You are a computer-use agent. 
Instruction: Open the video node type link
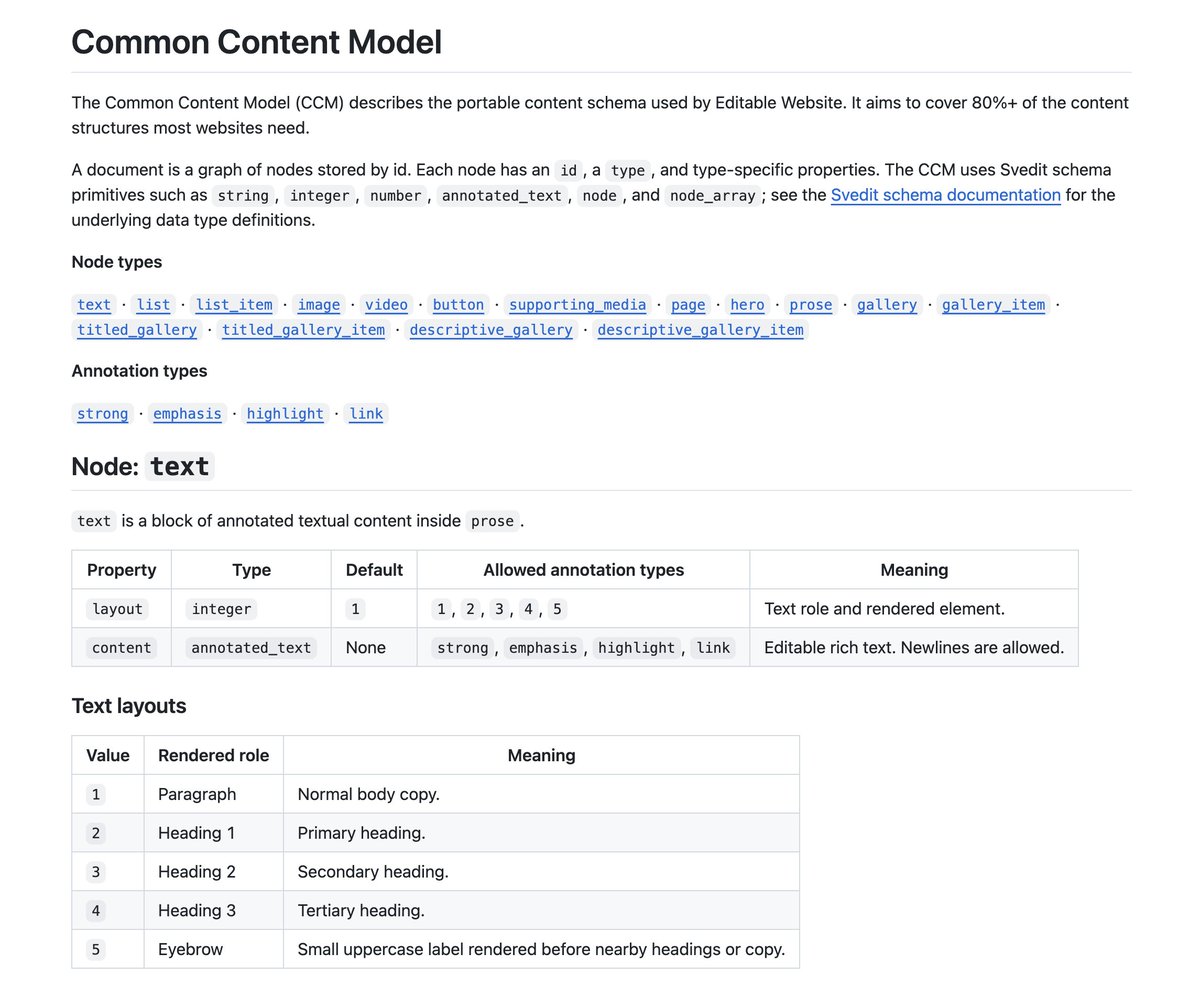[386, 305]
